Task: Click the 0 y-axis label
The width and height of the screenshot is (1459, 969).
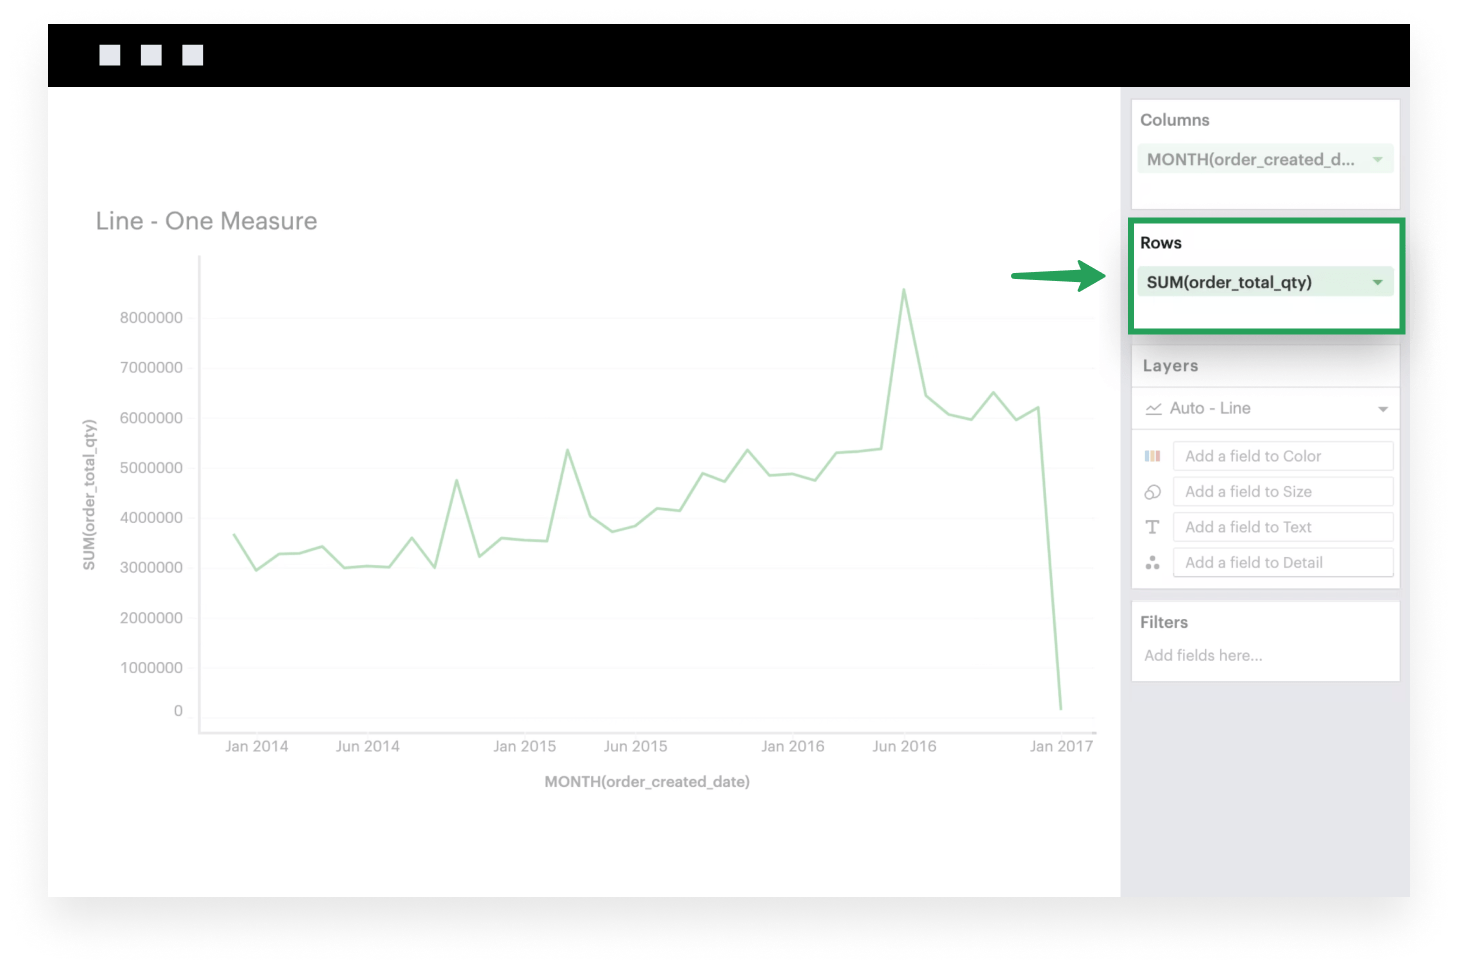Action: coord(178,711)
